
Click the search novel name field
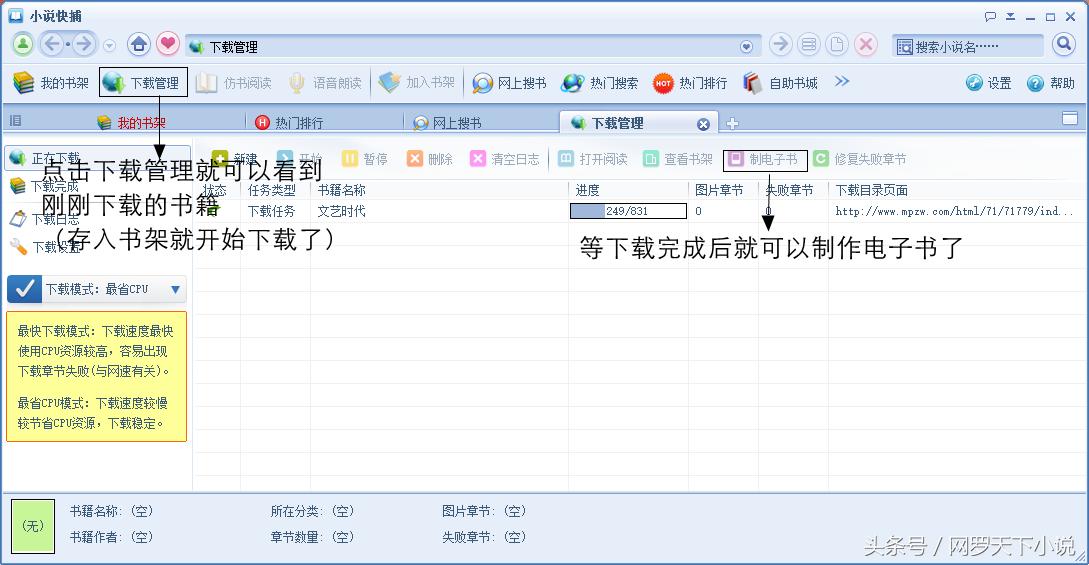pos(967,47)
